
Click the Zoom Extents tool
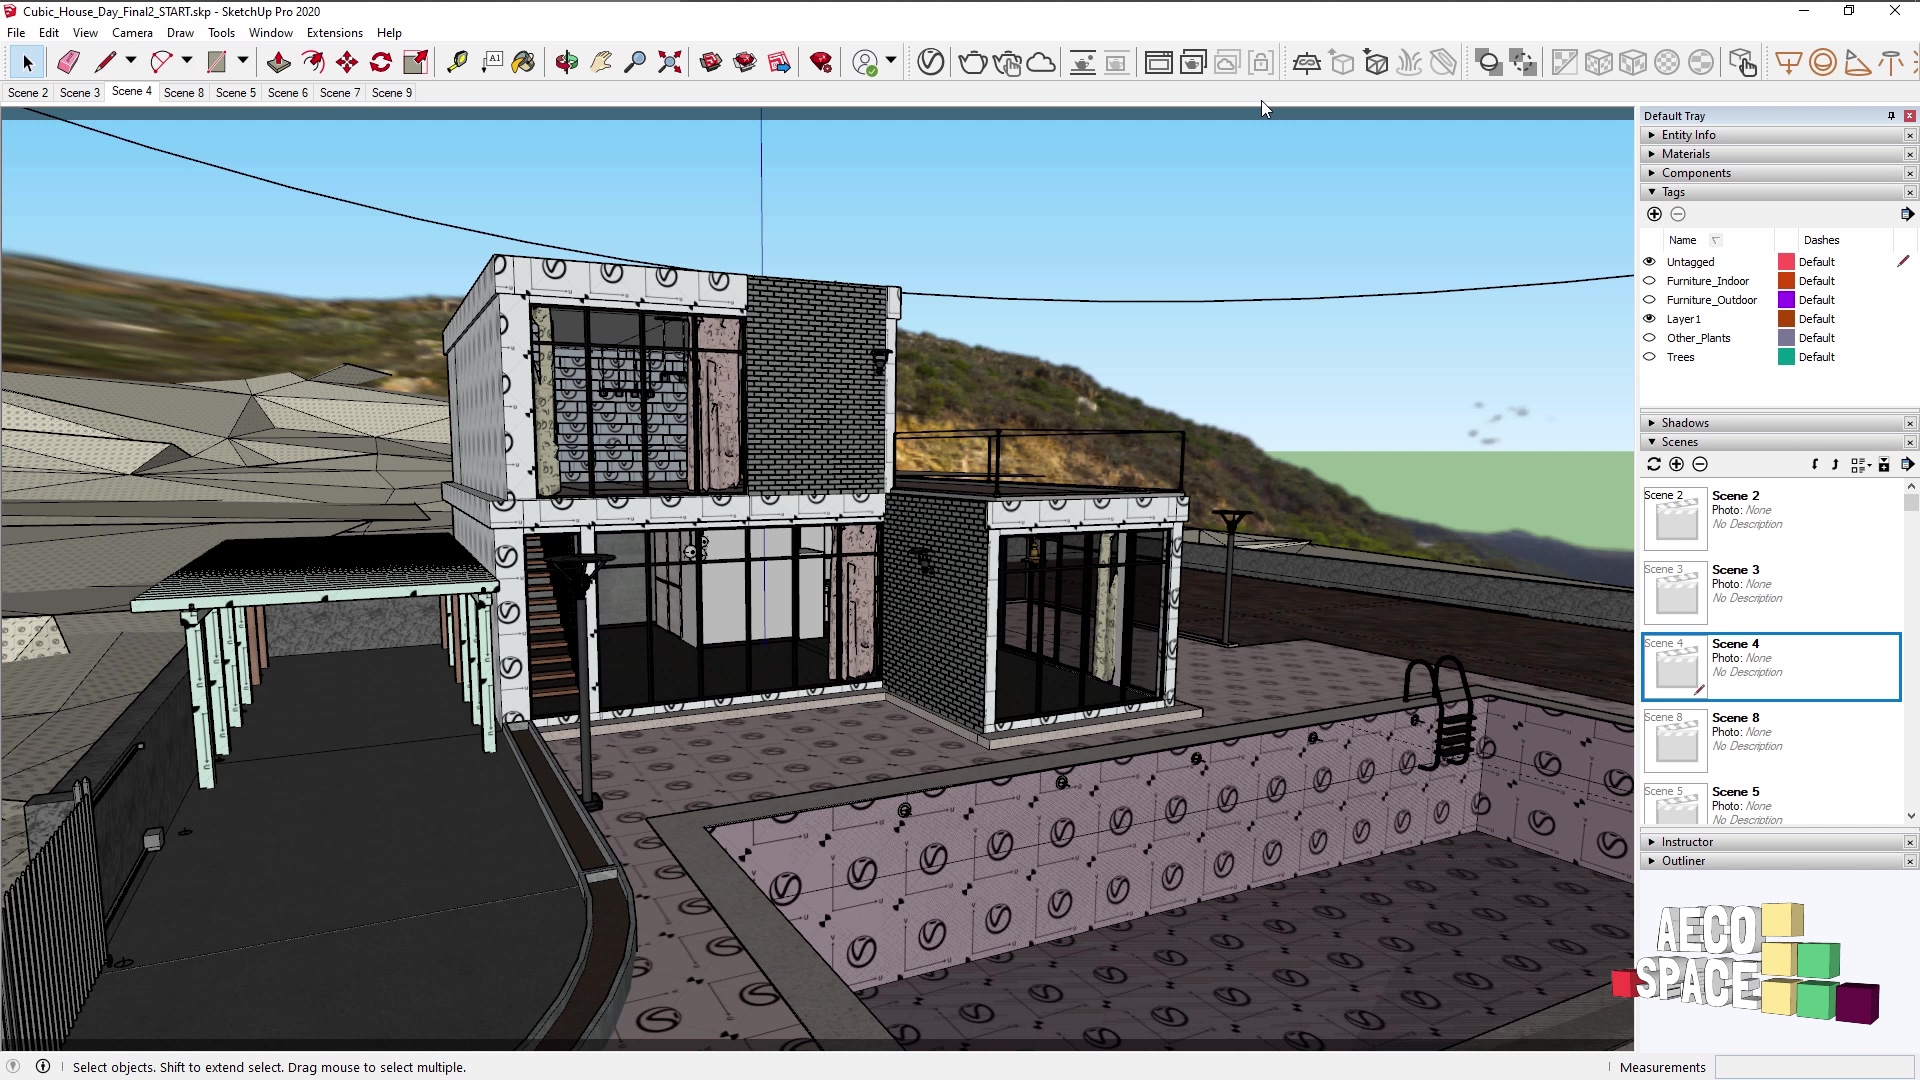click(670, 62)
